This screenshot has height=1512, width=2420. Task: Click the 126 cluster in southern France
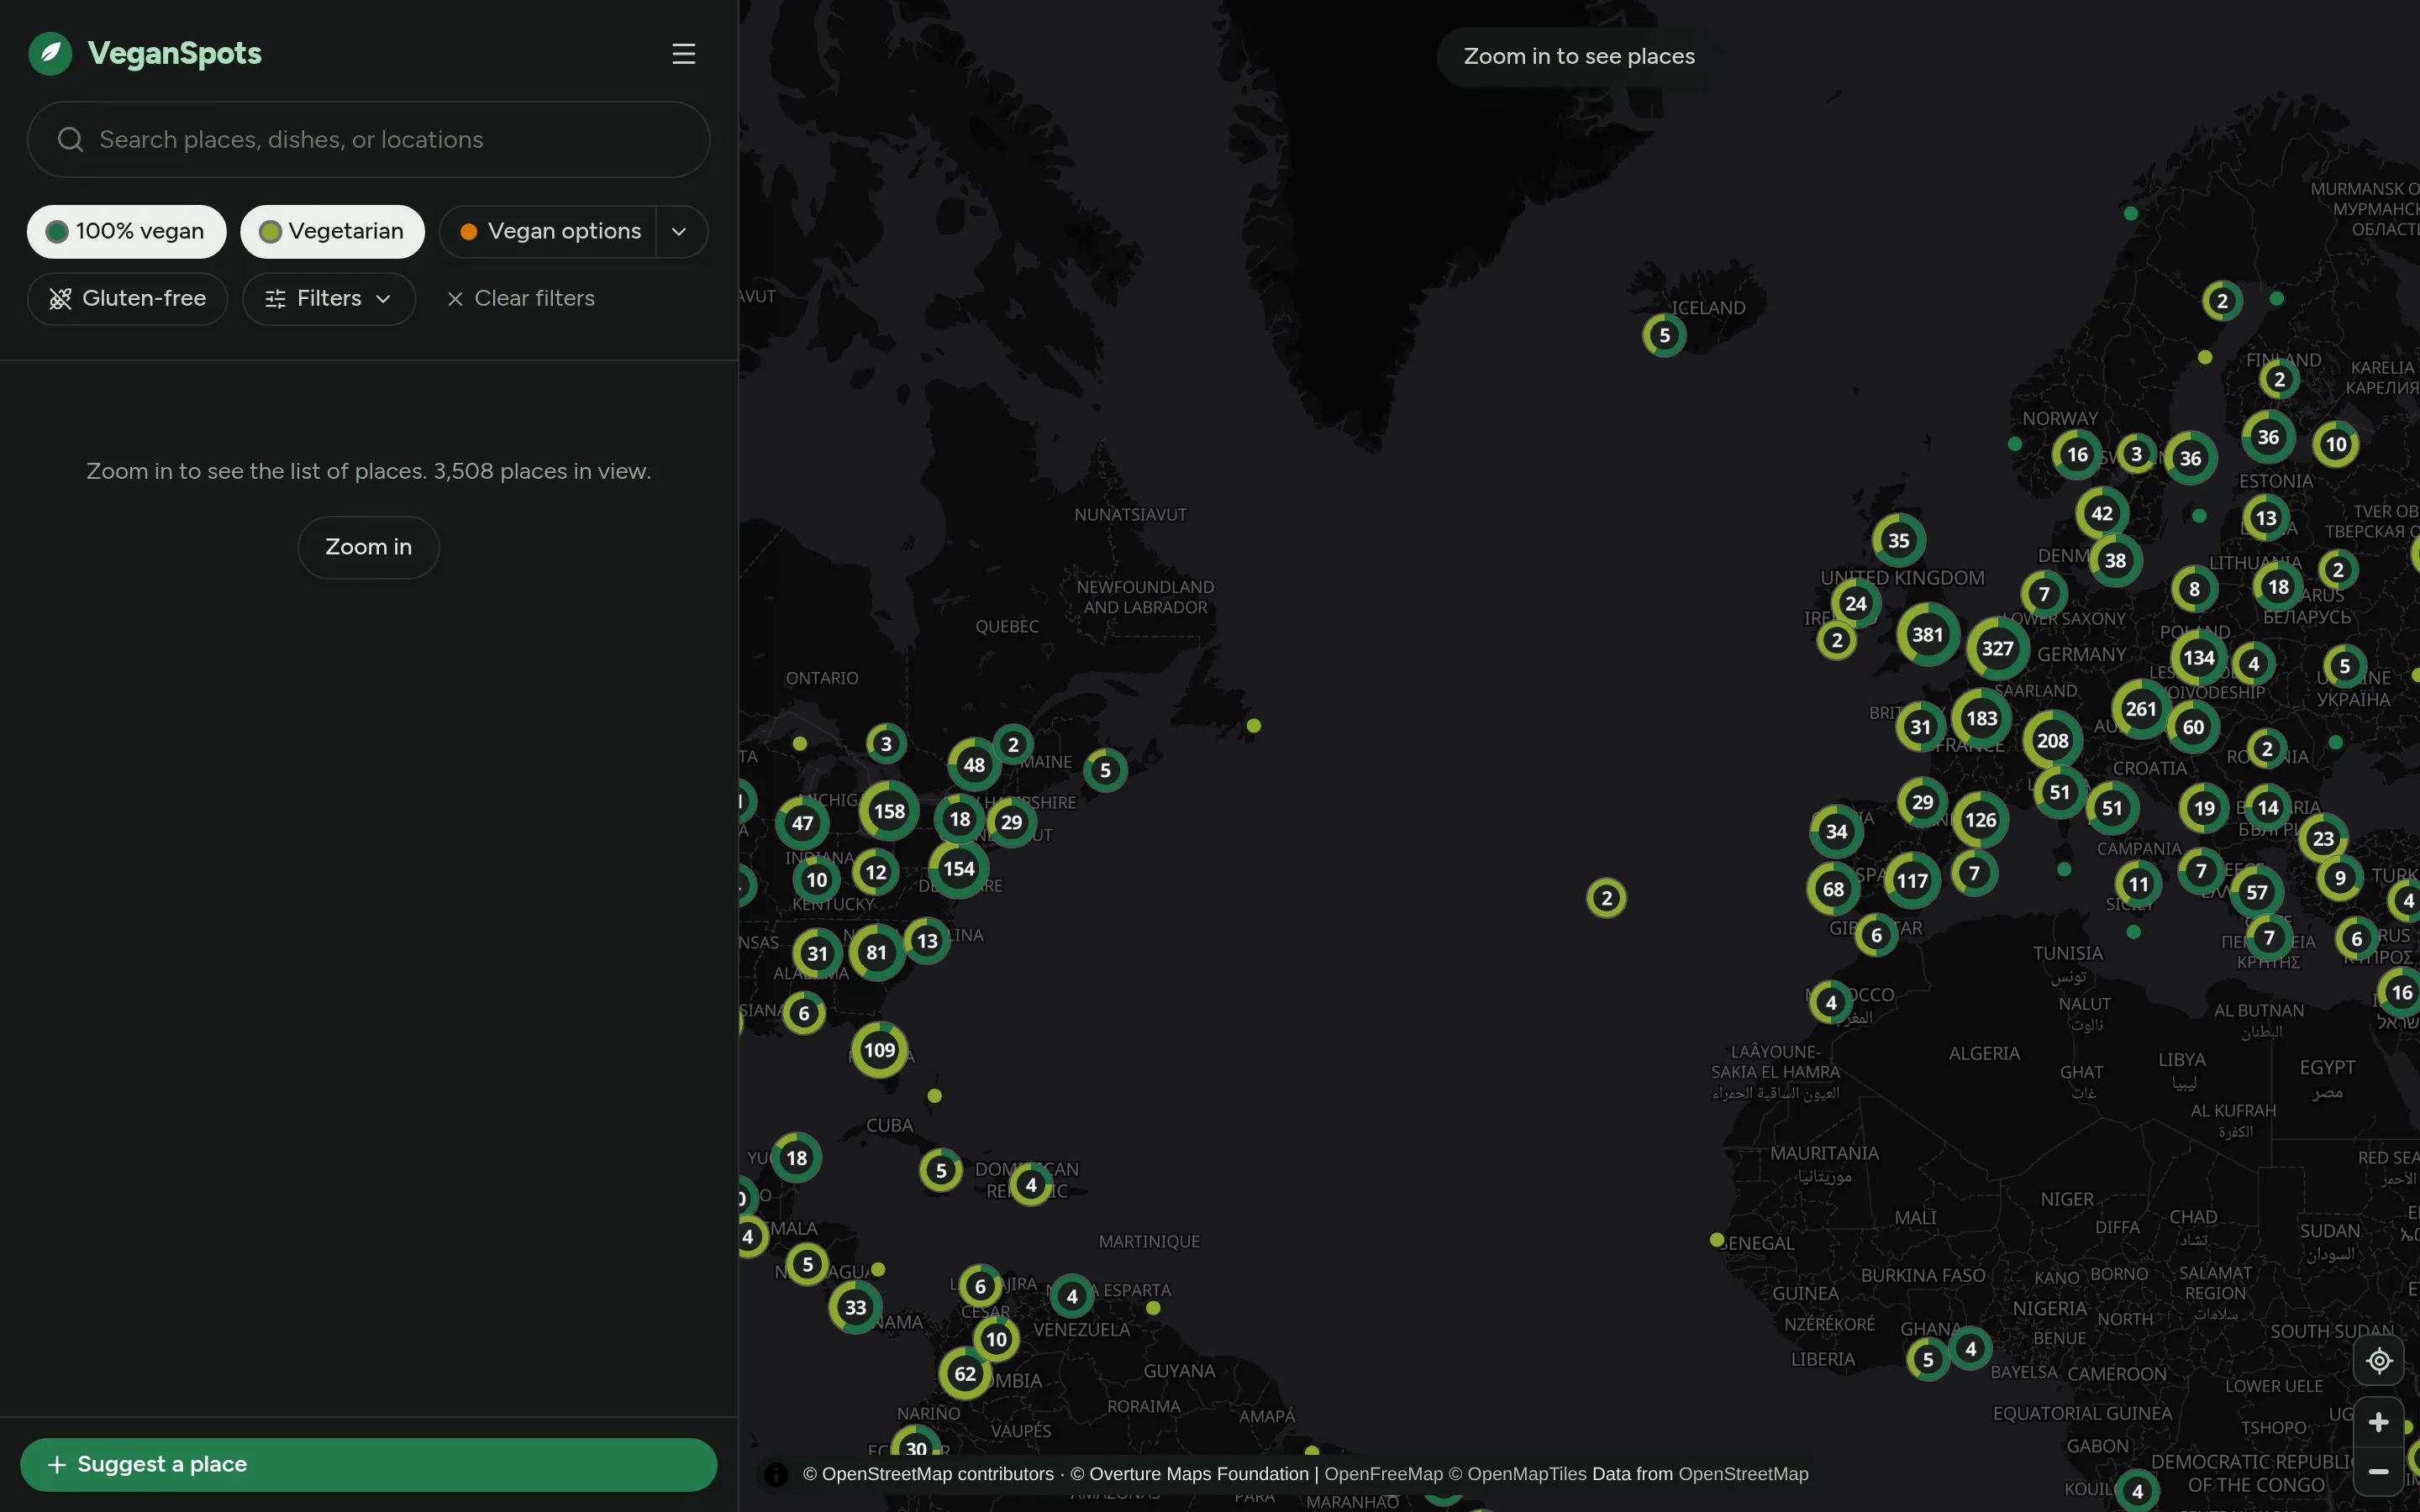point(1980,820)
